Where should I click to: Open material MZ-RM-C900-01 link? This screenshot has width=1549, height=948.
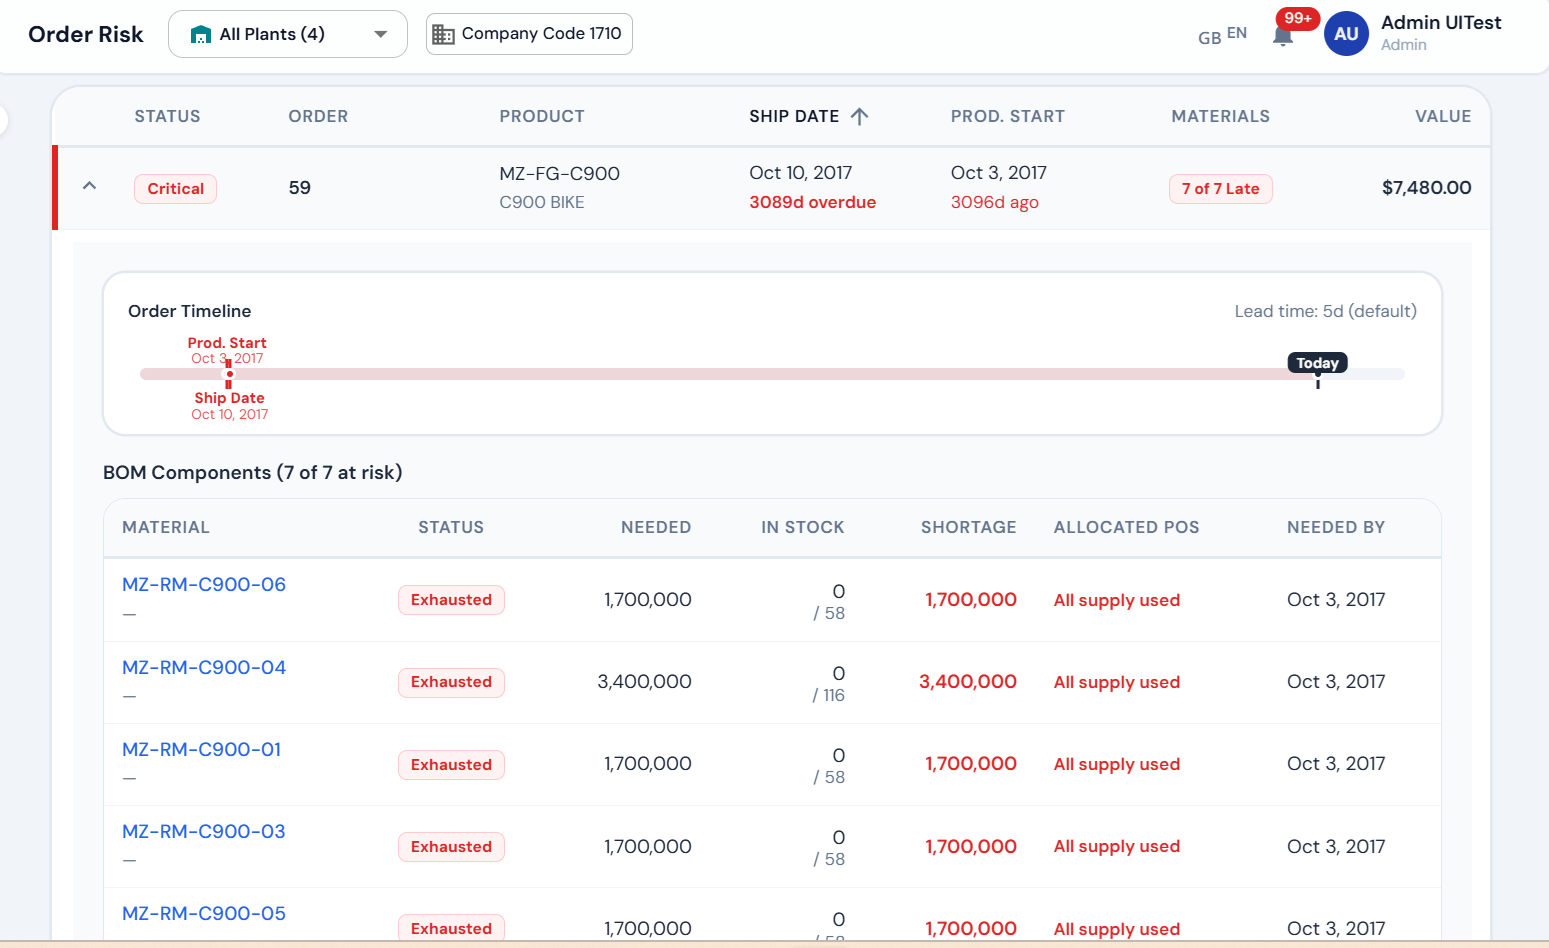click(201, 749)
